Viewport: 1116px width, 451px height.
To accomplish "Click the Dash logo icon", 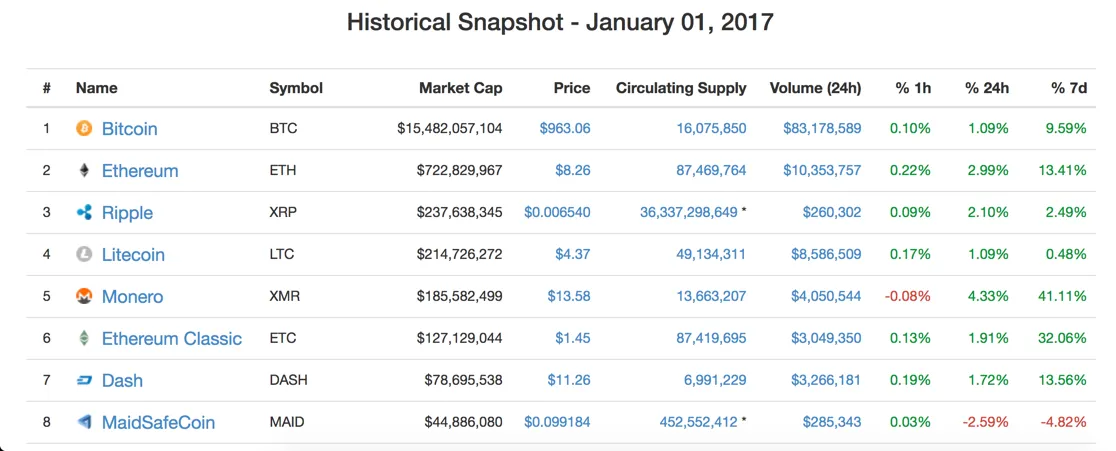I will [84, 381].
